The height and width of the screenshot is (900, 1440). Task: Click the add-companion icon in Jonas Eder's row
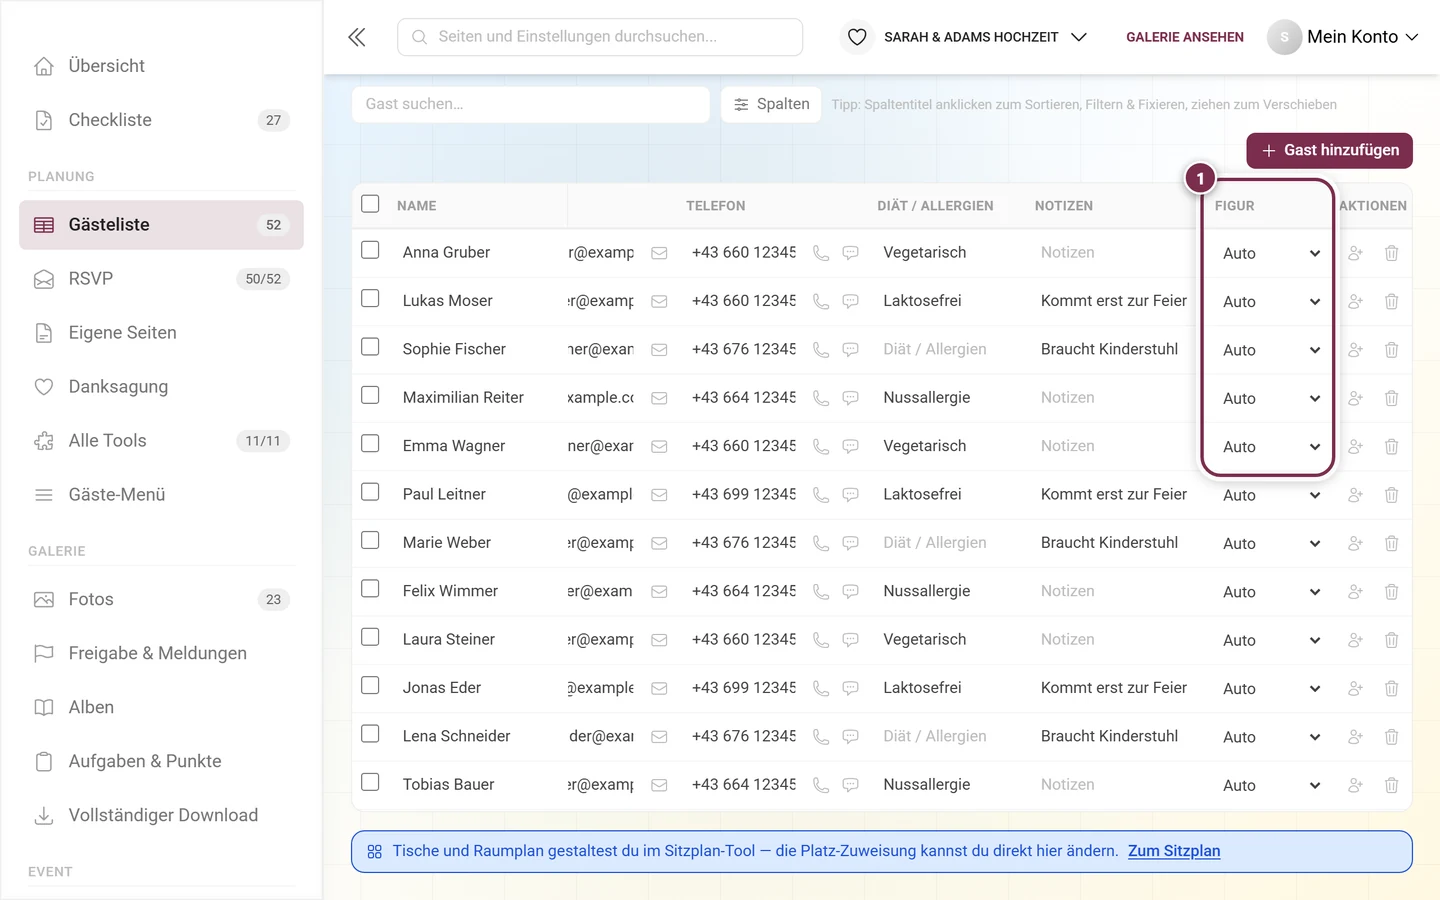(1355, 688)
